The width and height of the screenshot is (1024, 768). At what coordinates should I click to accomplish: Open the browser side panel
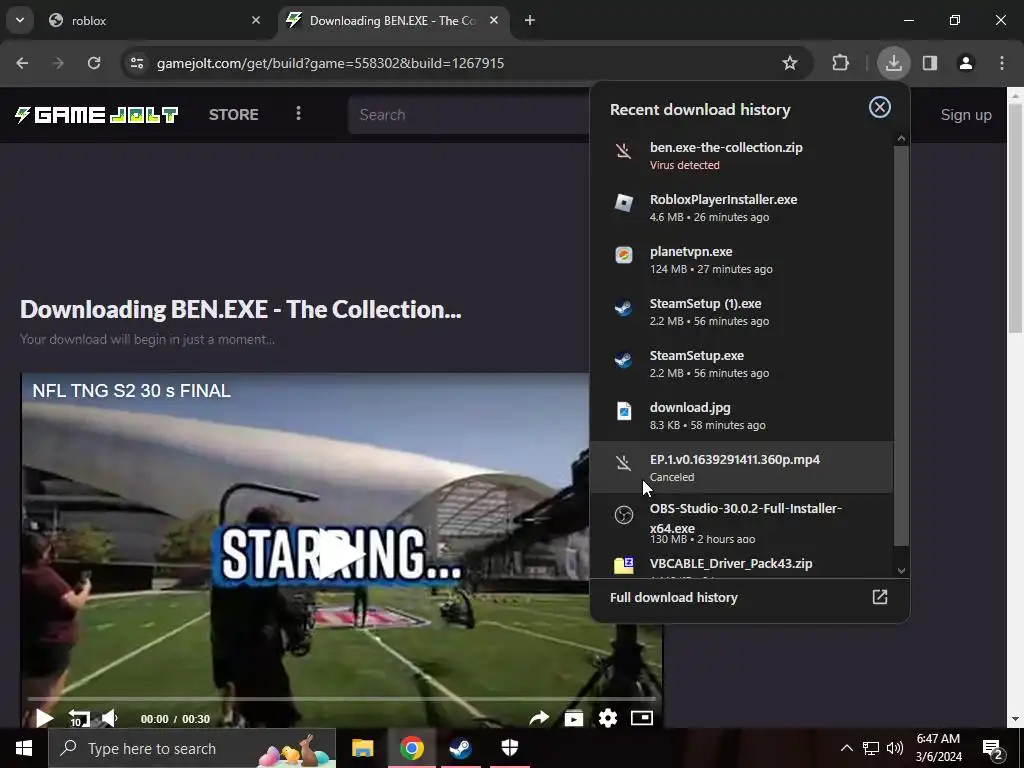pyautogui.click(x=930, y=63)
